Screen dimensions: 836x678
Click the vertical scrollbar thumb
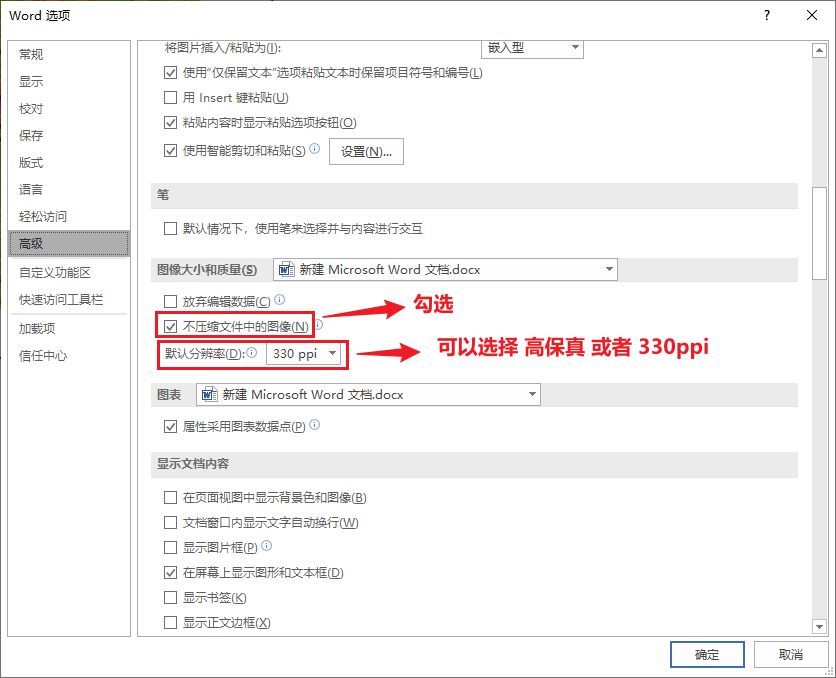tap(819, 233)
